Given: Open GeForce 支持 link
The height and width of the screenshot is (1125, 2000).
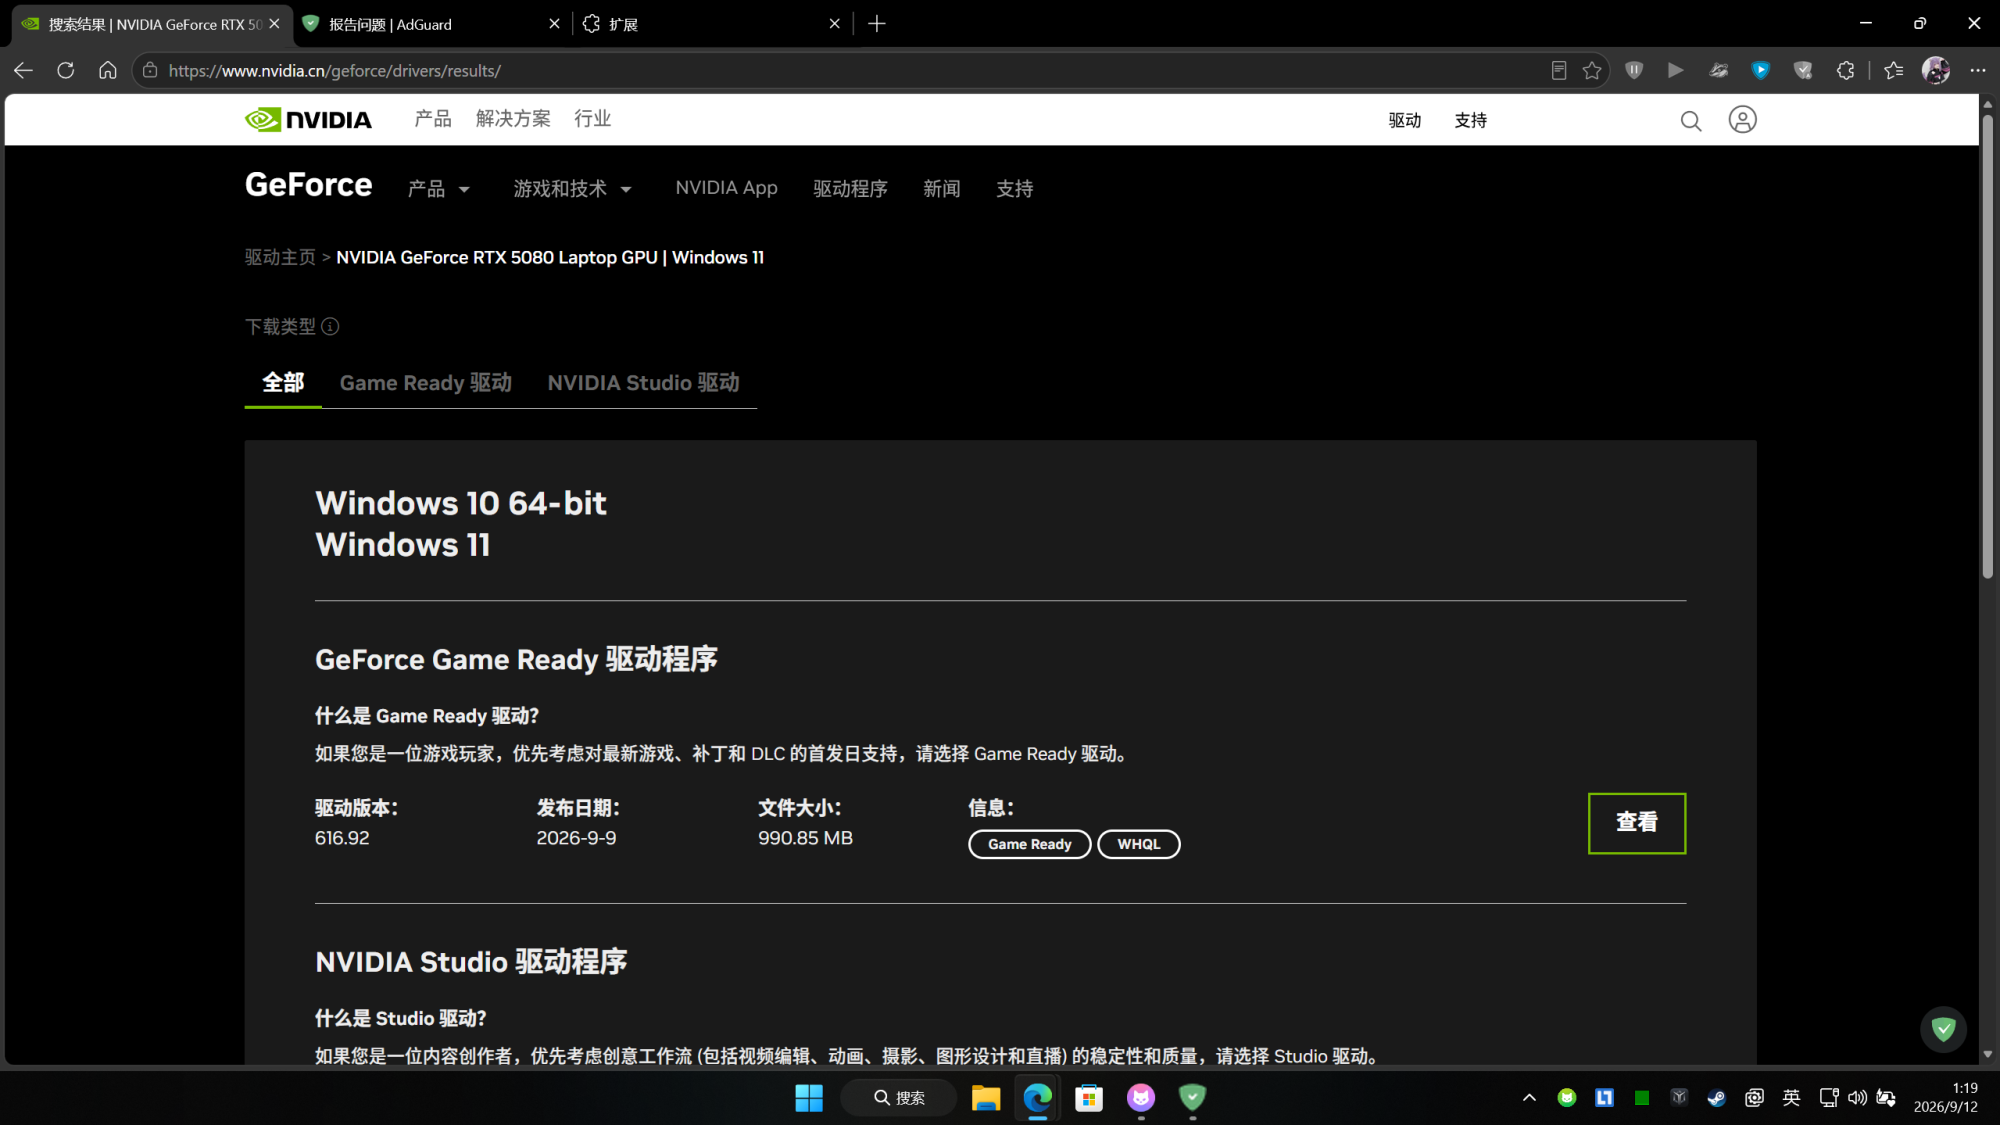Looking at the screenshot, I should [x=1014, y=189].
